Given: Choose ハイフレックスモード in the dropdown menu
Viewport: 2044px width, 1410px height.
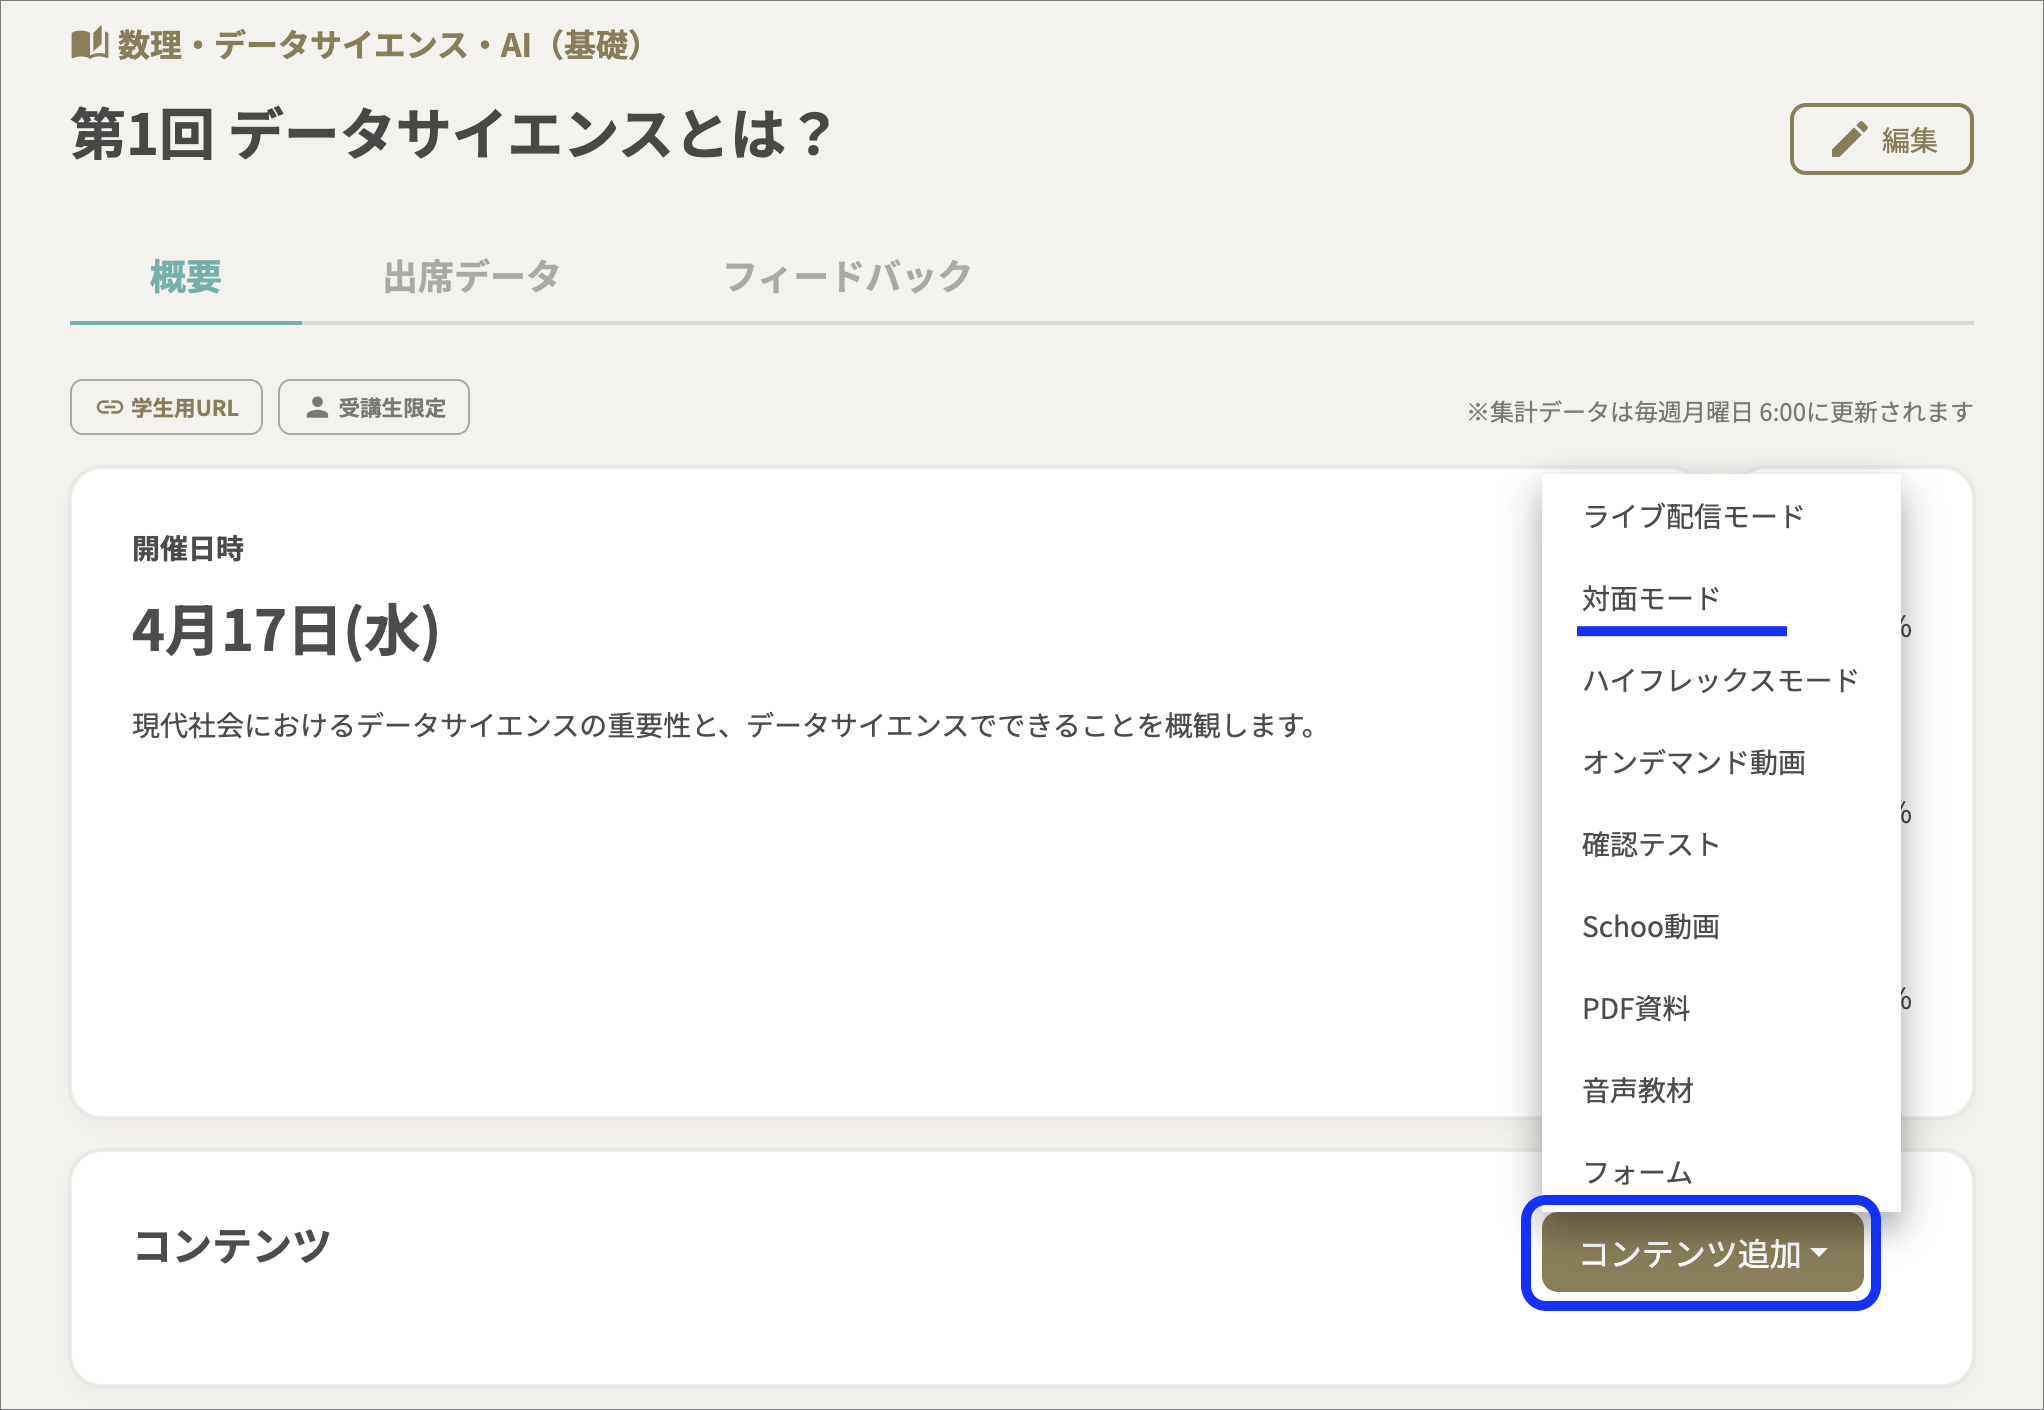Looking at the screenshot, I should point(1721,680).
